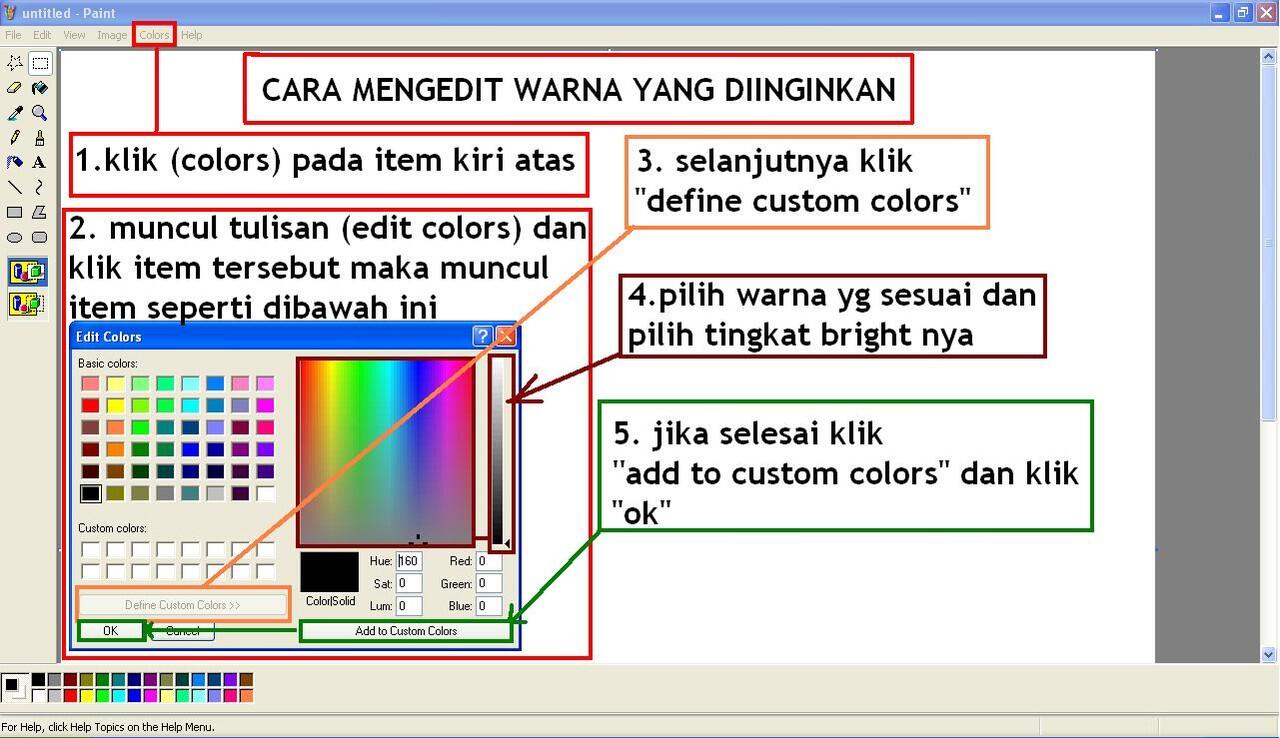Viewport: 1280px width, 738px height.
Task: Pick lime green in the palette
Action: tap(102, 696)
